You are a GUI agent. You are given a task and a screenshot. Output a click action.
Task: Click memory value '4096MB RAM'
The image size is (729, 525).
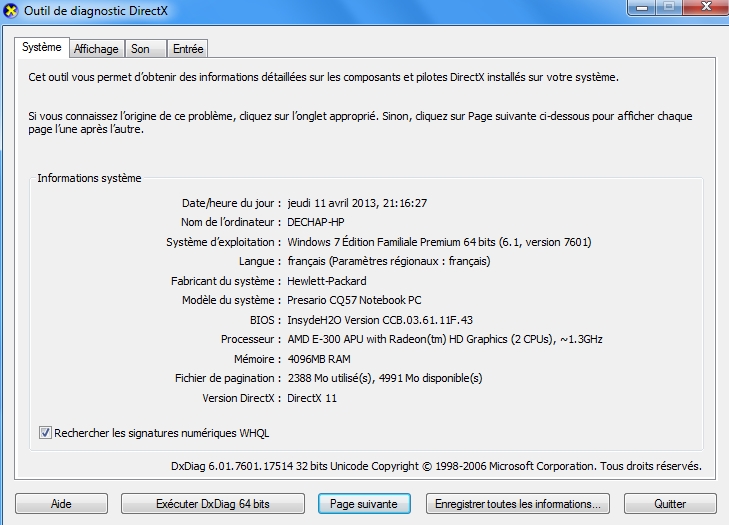[319, 359]
